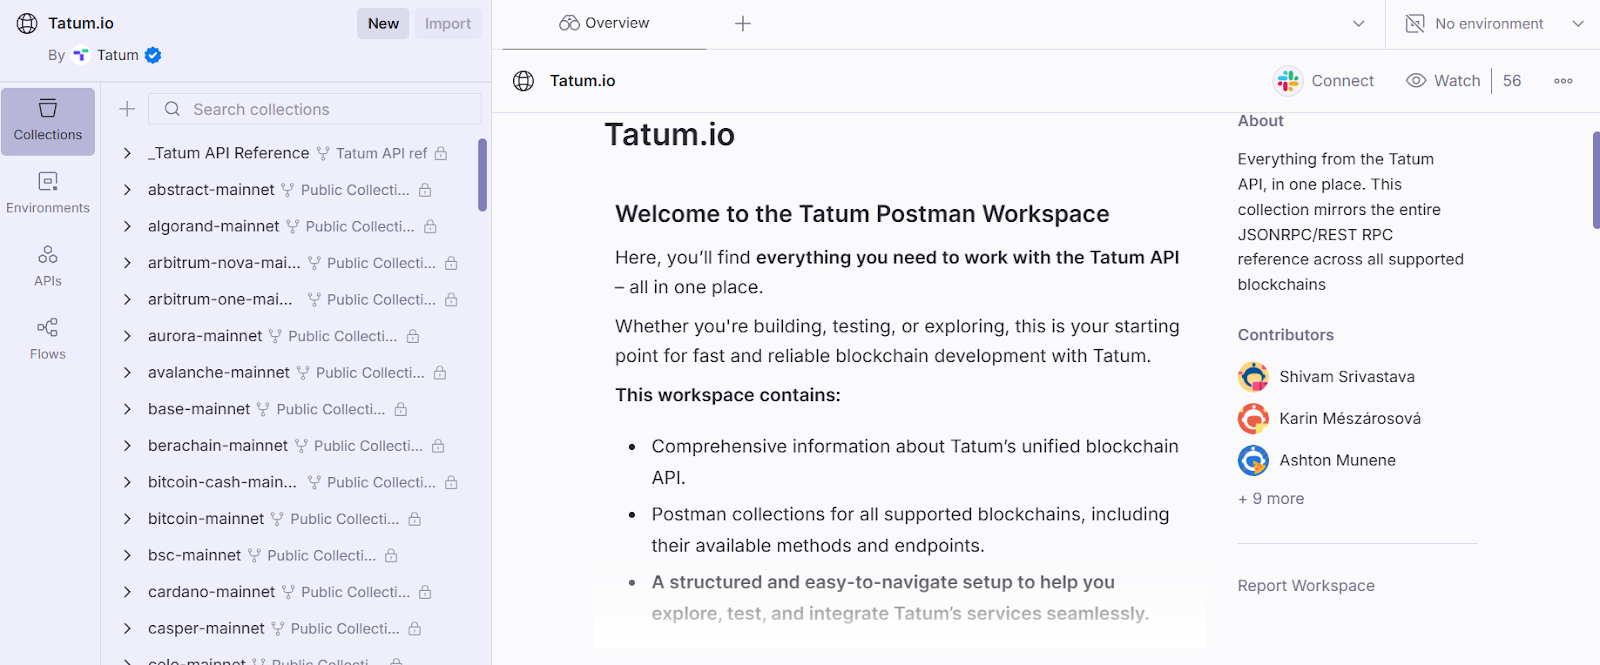Expand the bitcoin-cash-mainnet collection
This screenshot has width=1600, height=665.
click(x=127, y=482)
